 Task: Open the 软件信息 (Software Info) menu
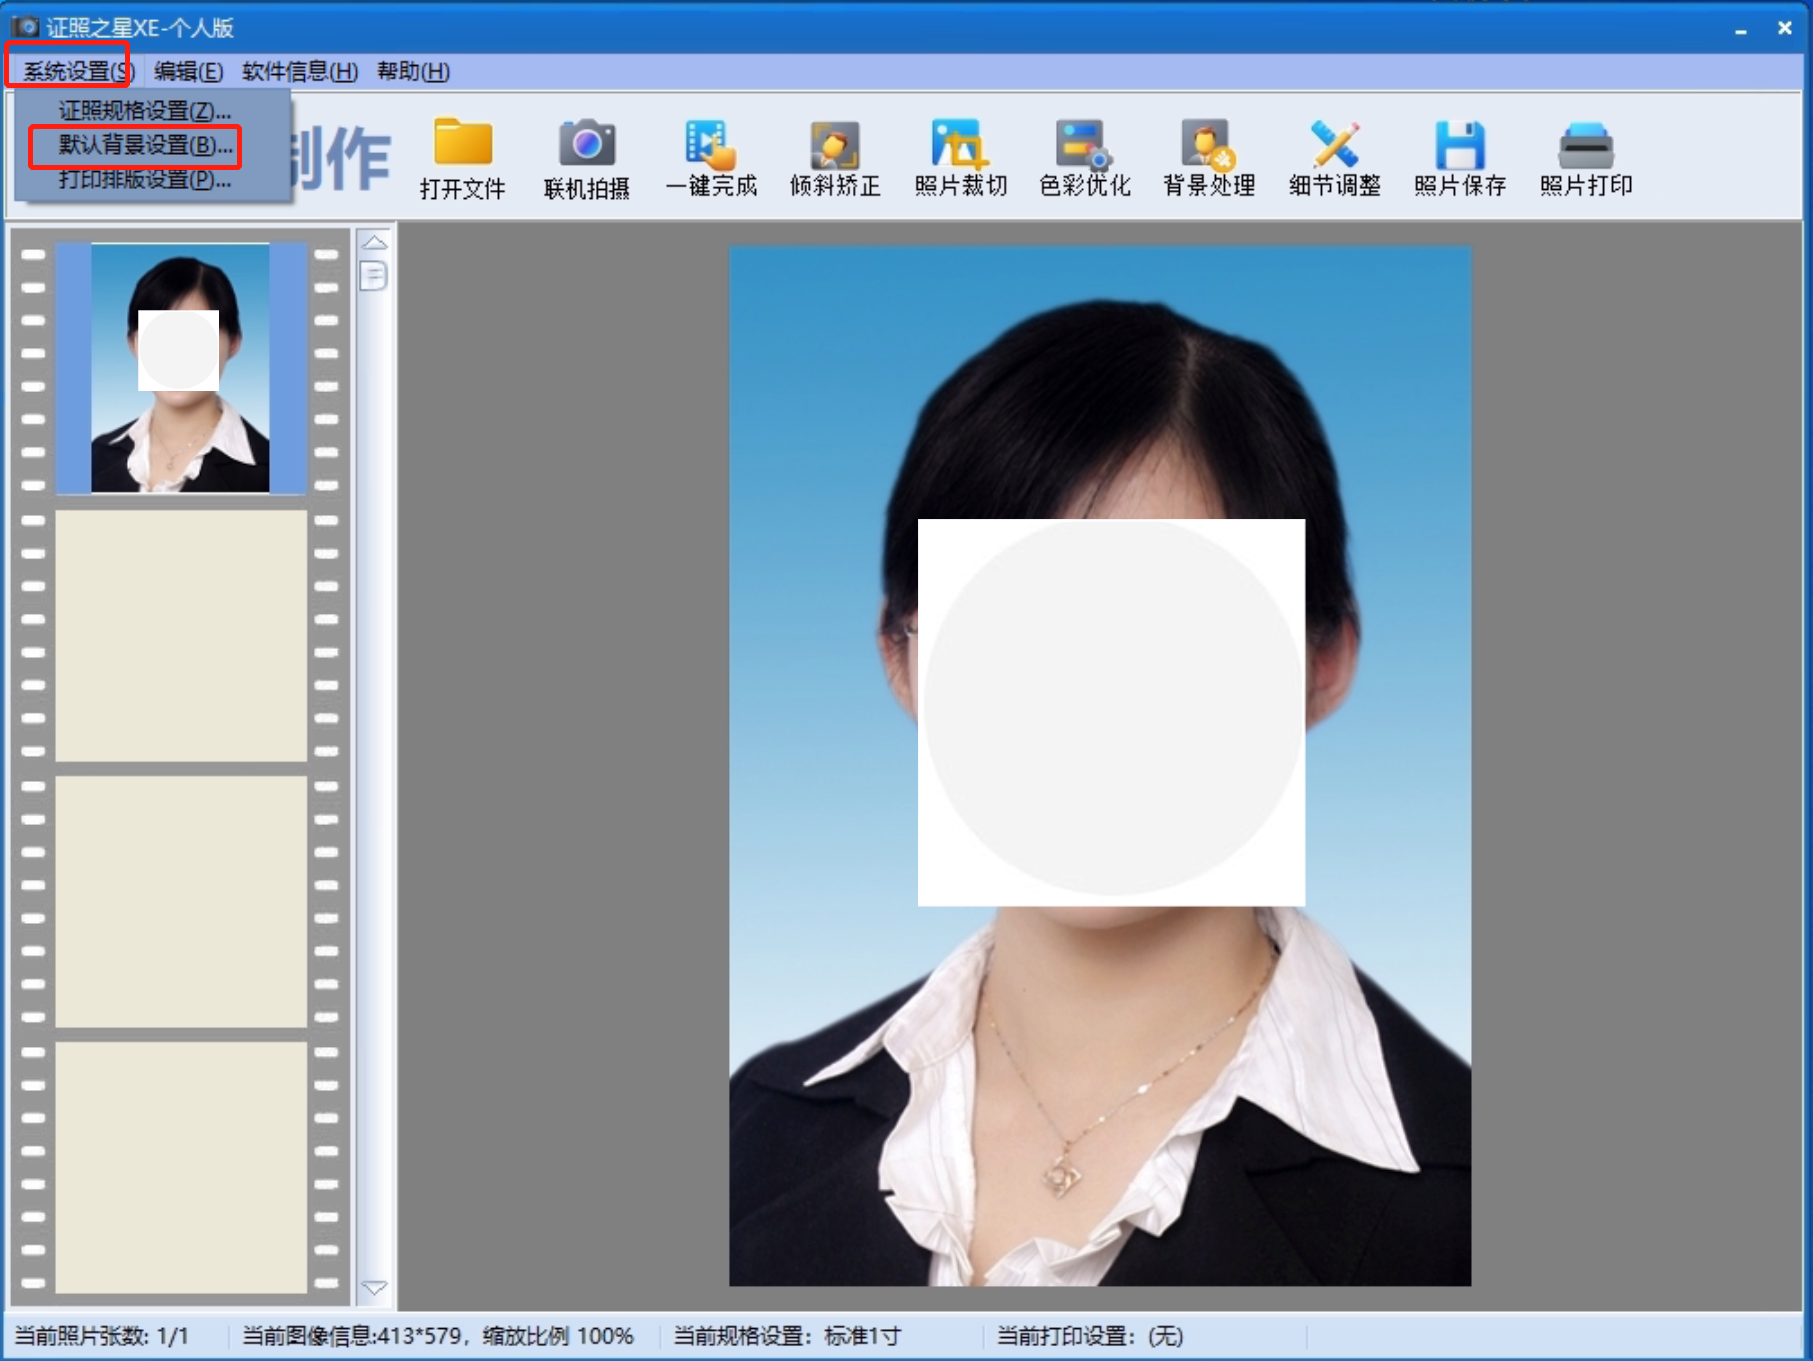296,71
